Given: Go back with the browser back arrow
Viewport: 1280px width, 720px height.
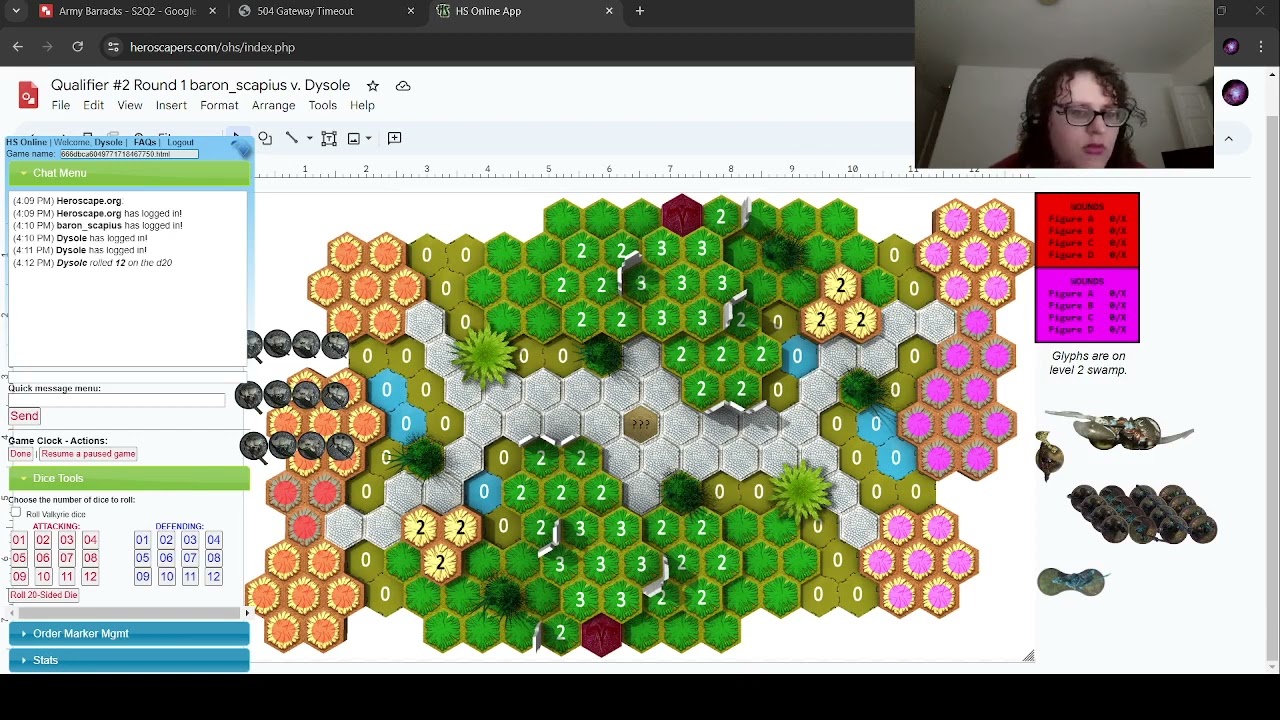Looking at the screenshot, I should (18, 47).
